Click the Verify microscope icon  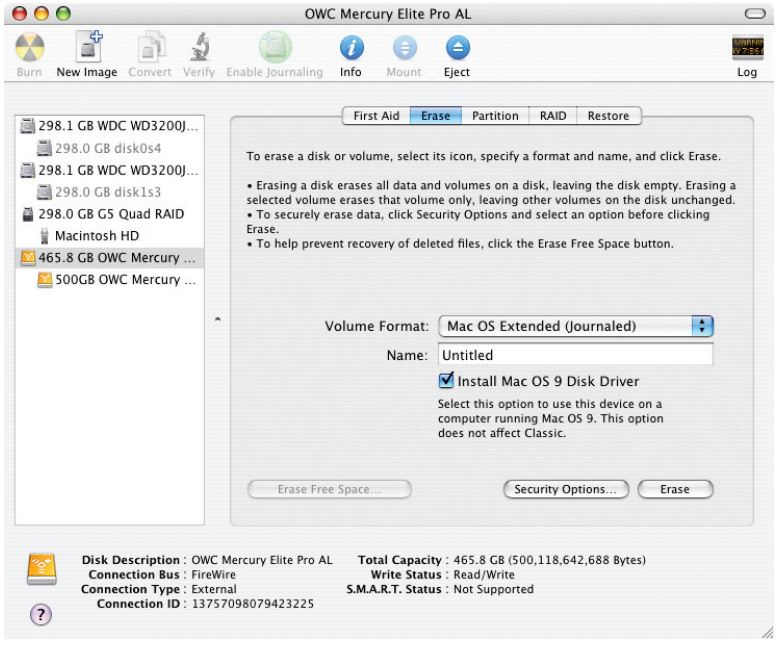[199, 47]
